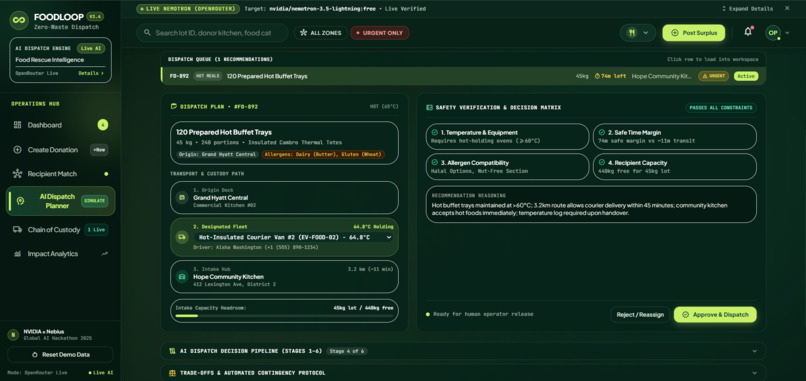Click the URGENT tag on FD-892 row
Image resolution: width=806 pixels, height=381 pixels.
713,76
